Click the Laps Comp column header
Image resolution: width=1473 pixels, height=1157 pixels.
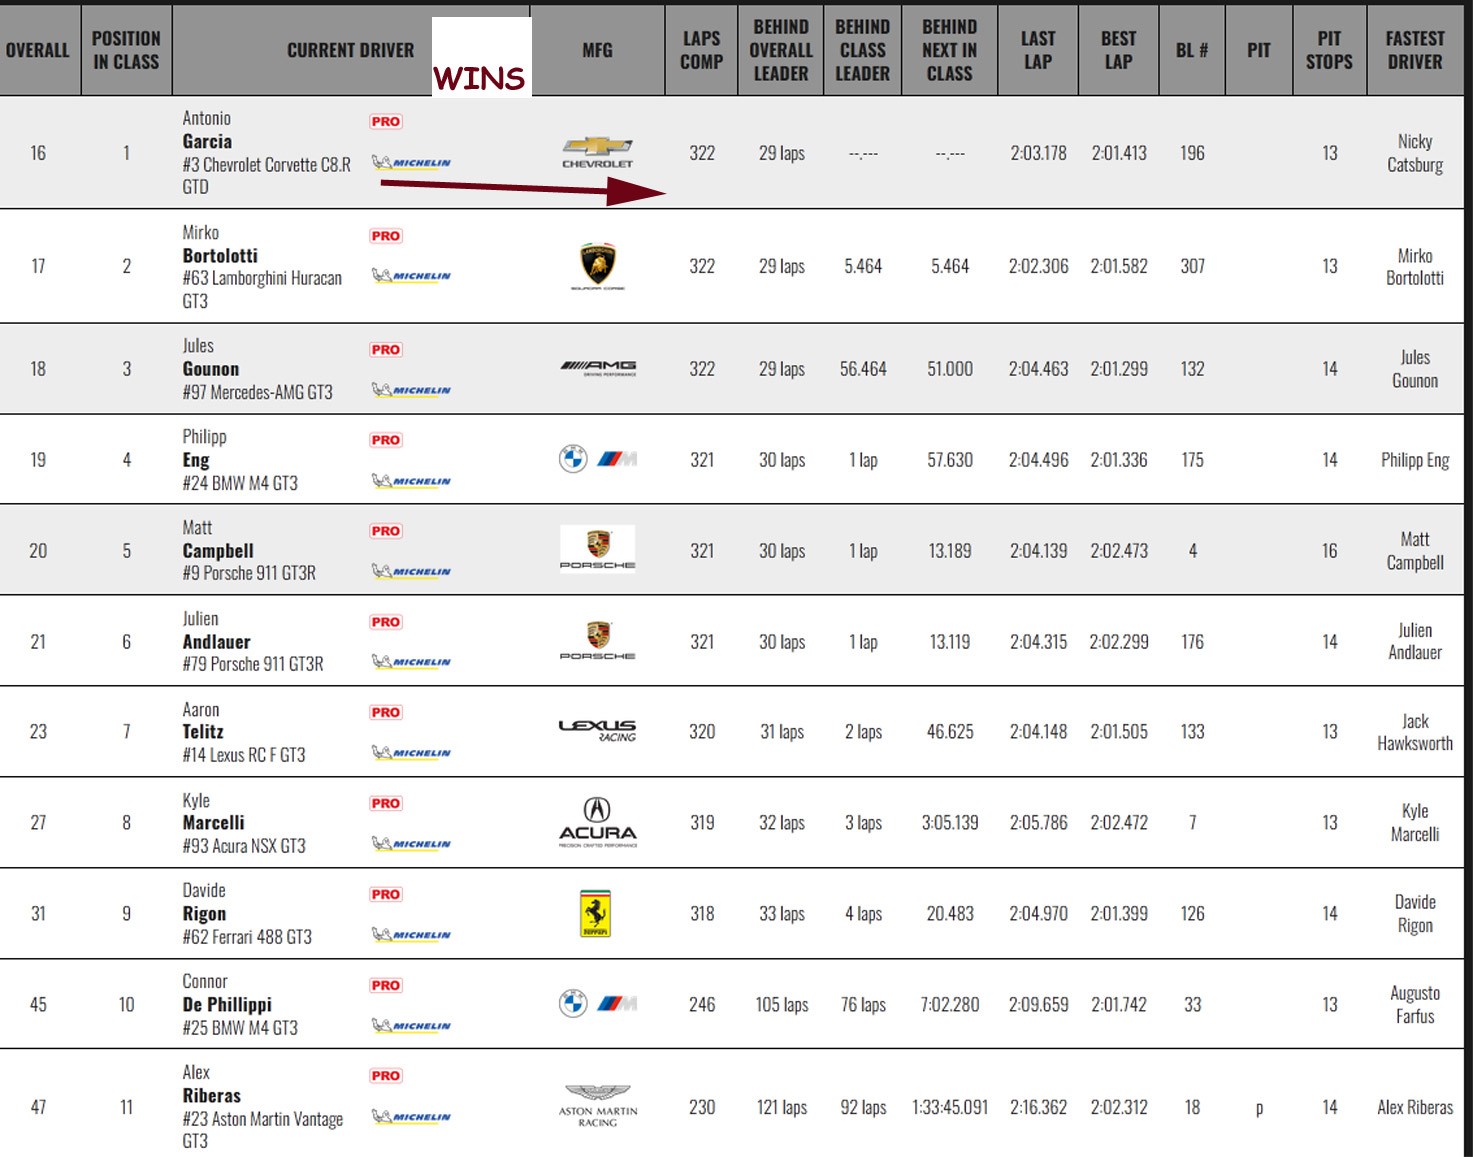pos(701,50)
